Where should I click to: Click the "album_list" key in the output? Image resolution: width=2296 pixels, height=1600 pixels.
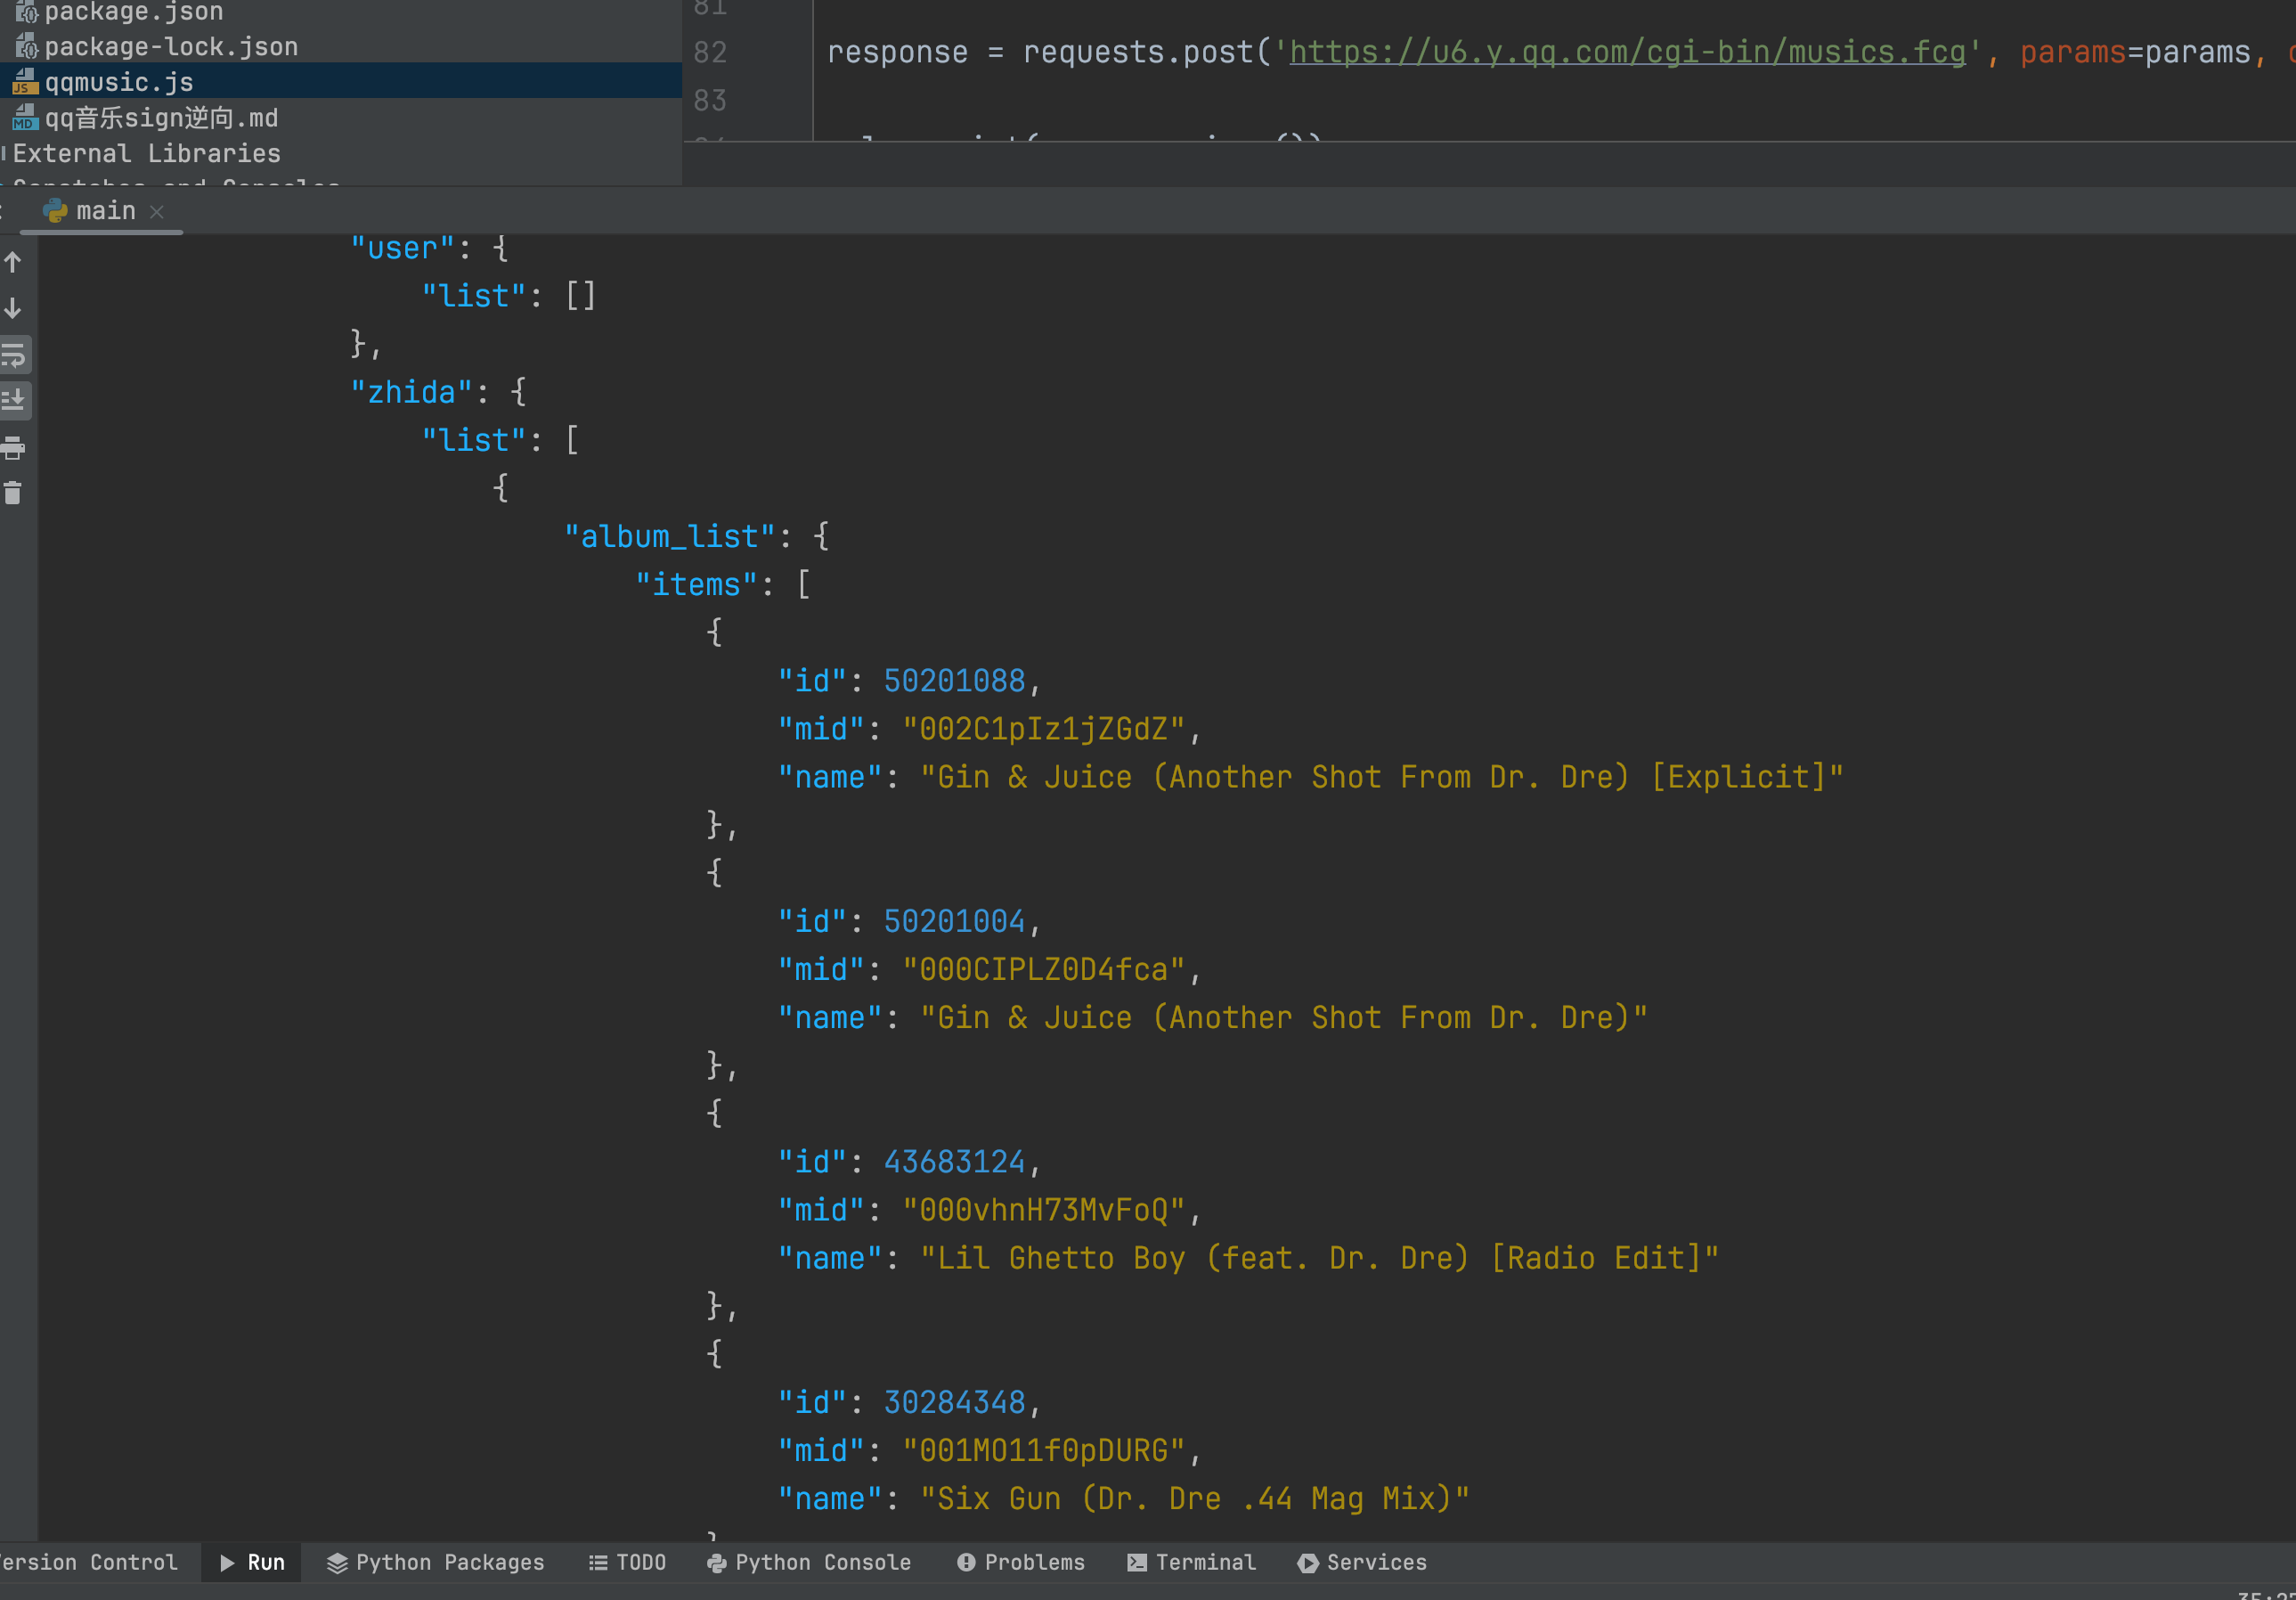670,537
